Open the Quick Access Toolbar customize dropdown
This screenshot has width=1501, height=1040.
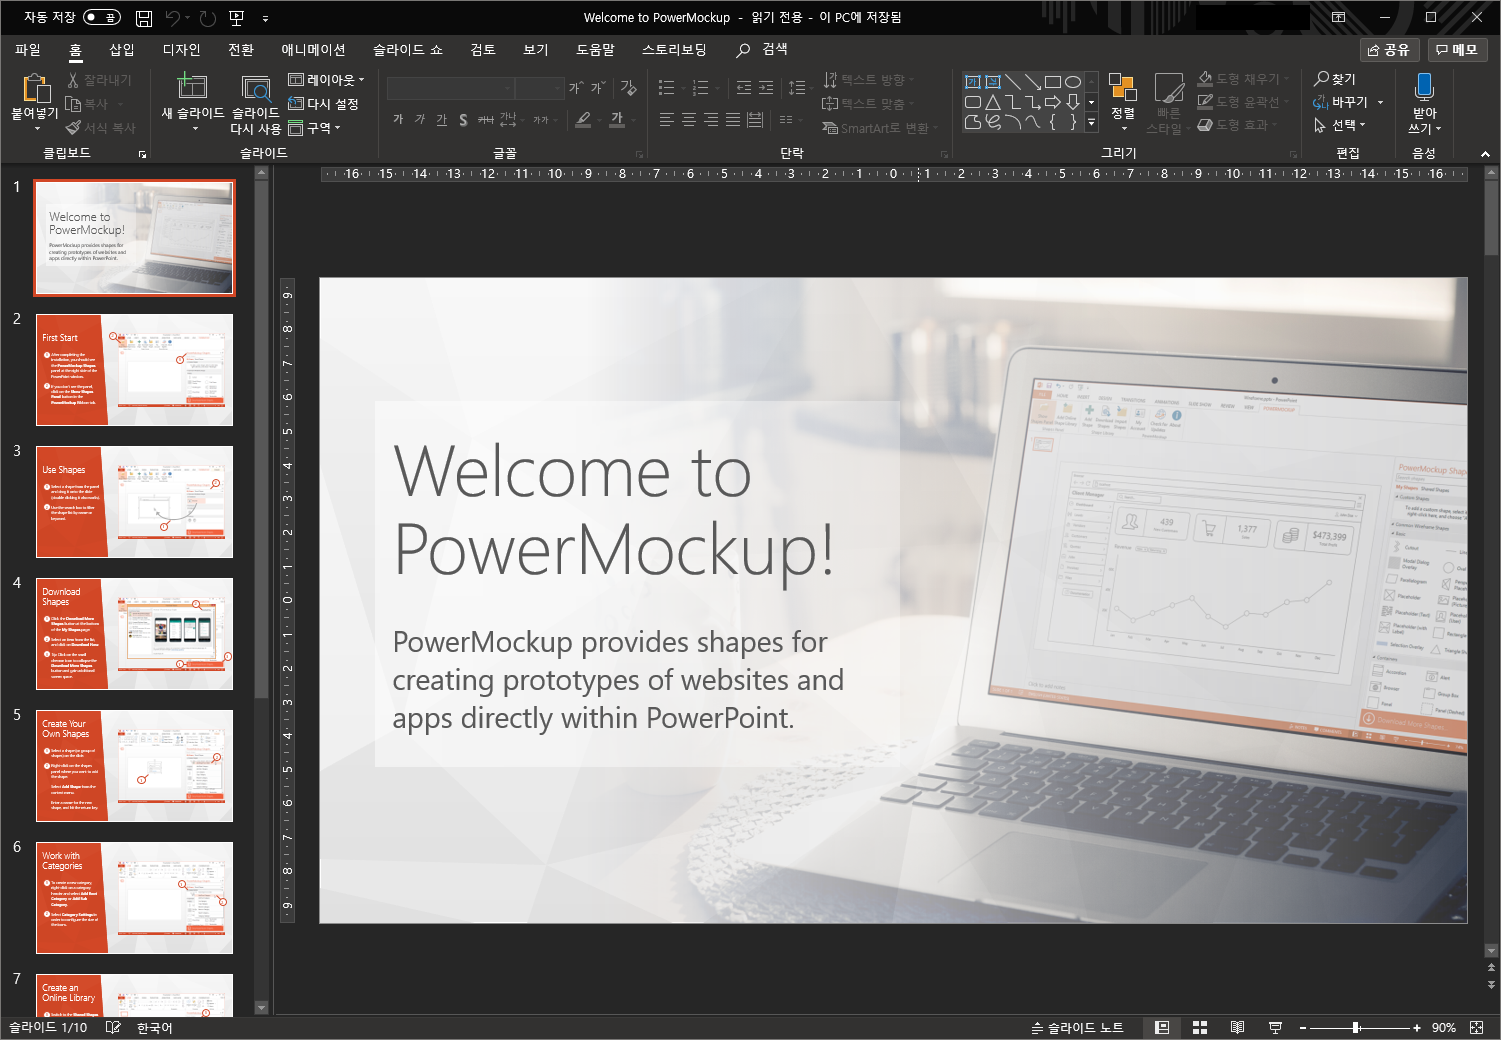point(265,18)
